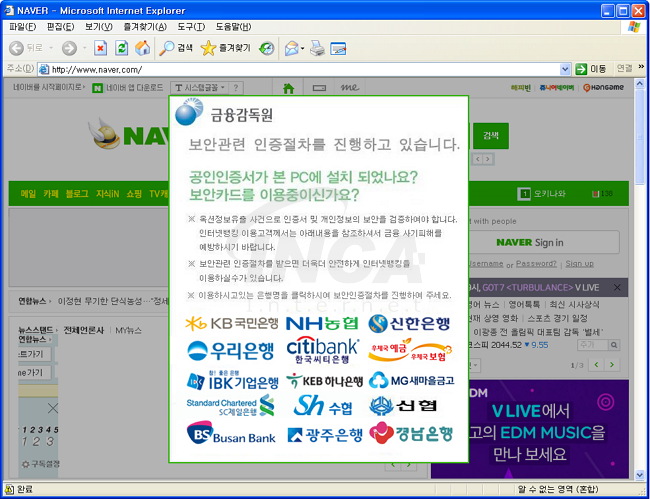Image resolution: width=650 pixels, height=499 pixels.
Task: Select the Sh 수협 logo
Action: point(323,406)
